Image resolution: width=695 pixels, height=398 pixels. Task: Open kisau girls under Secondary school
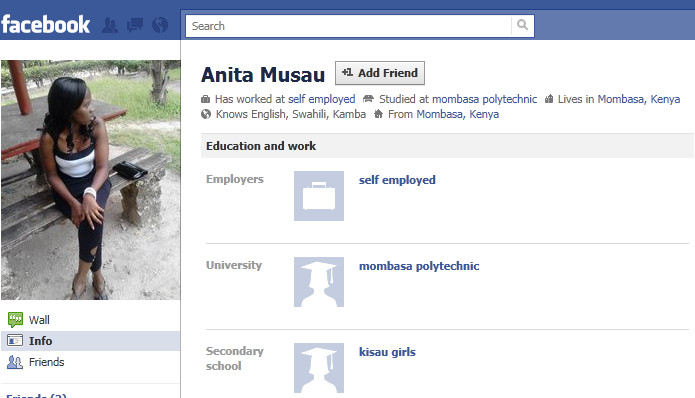pos(387,352)
